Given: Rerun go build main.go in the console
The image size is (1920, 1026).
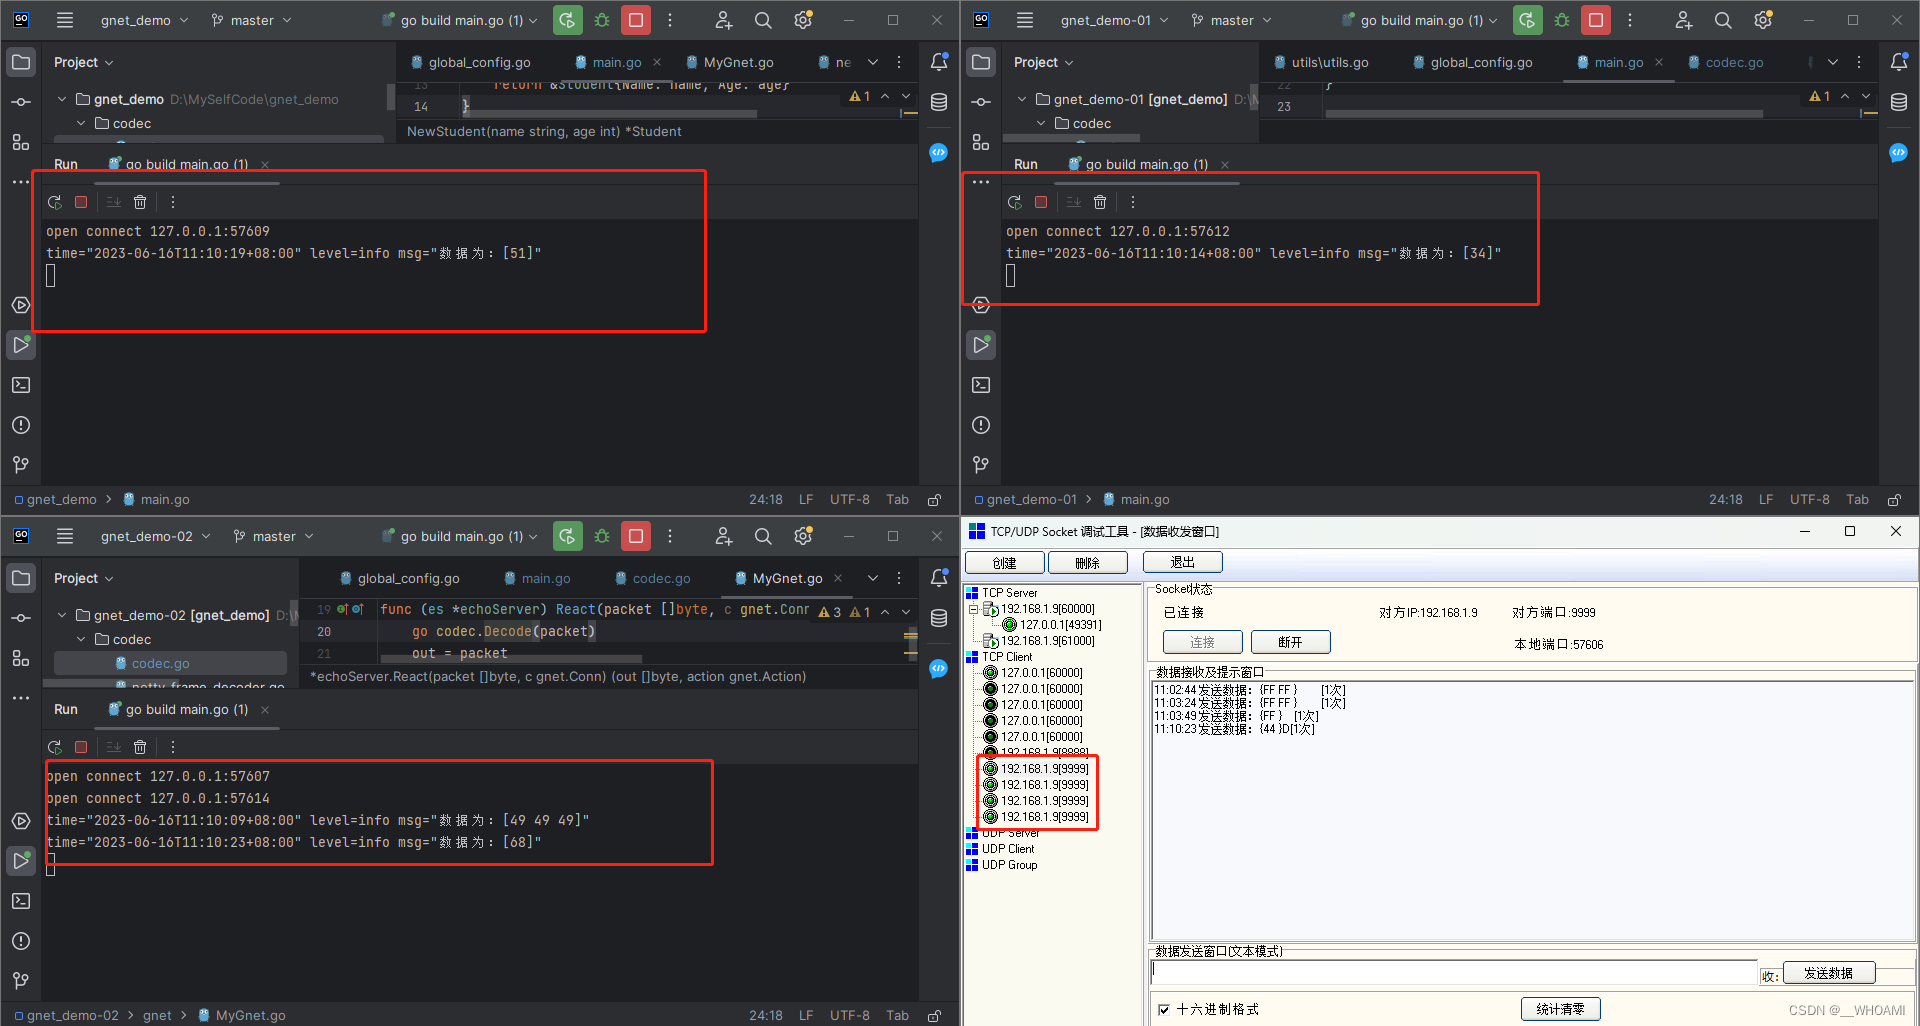Looking at the screenshot, I should (x=55, y=201).
